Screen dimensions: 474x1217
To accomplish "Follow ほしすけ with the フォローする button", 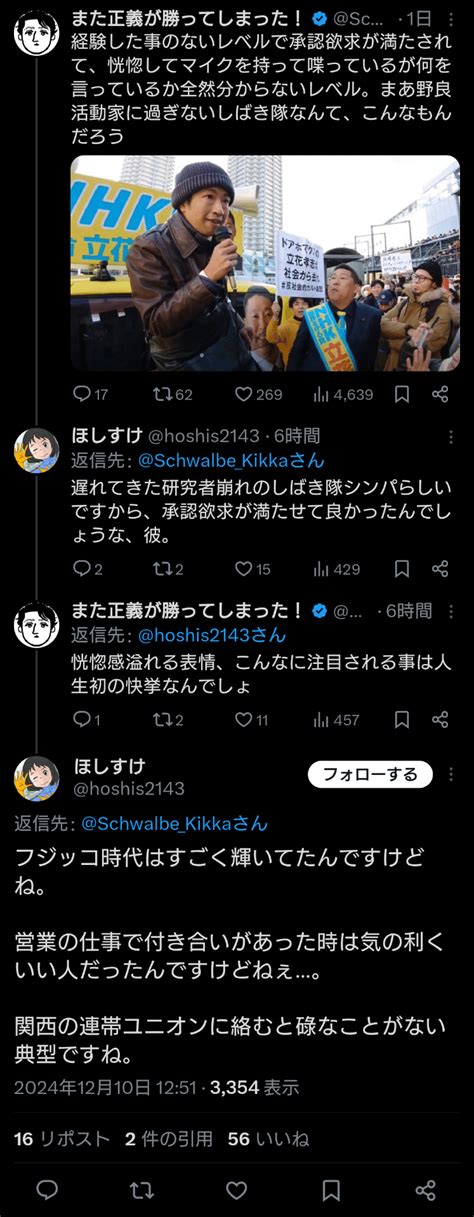I will [370, 775].
